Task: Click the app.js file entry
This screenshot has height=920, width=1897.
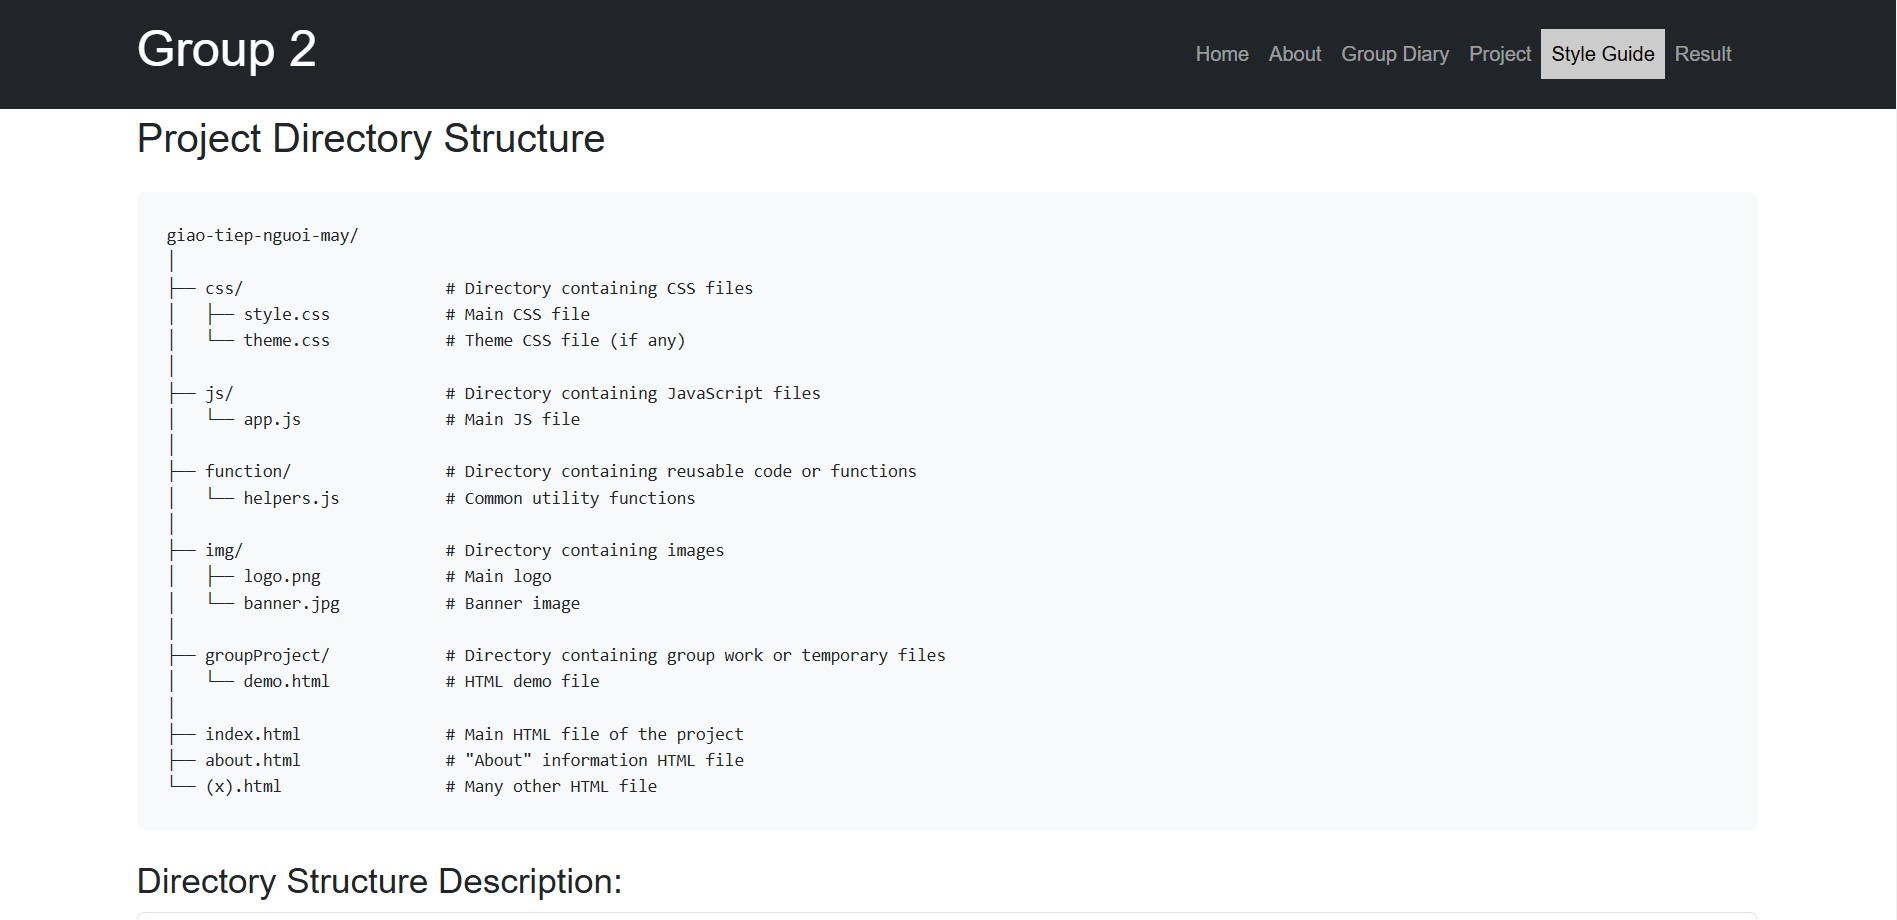Action: (x=272, y=419)
